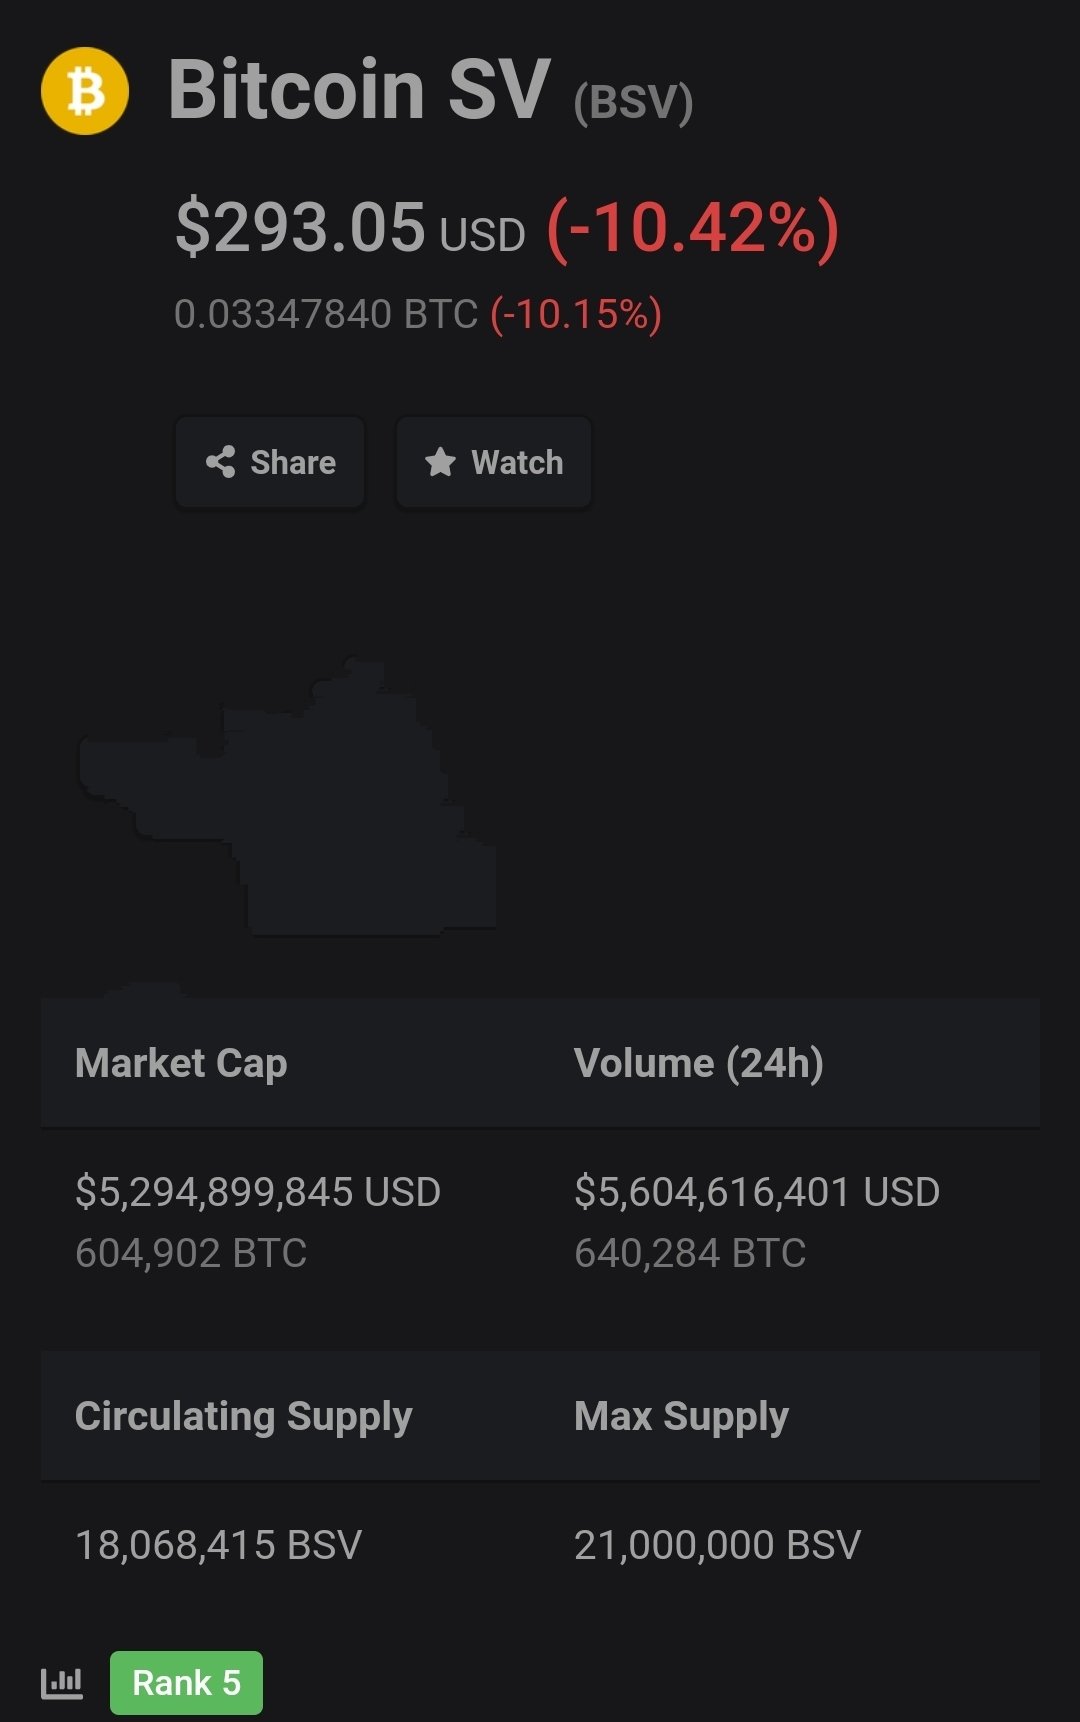Click the -10.15% BTC change
The height and width of the screenshot is (1722, 1080).
576,314
